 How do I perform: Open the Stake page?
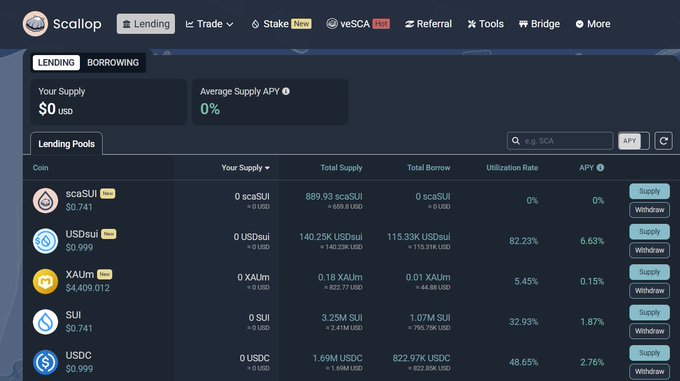pyautogui.click(x=281, y=24)
